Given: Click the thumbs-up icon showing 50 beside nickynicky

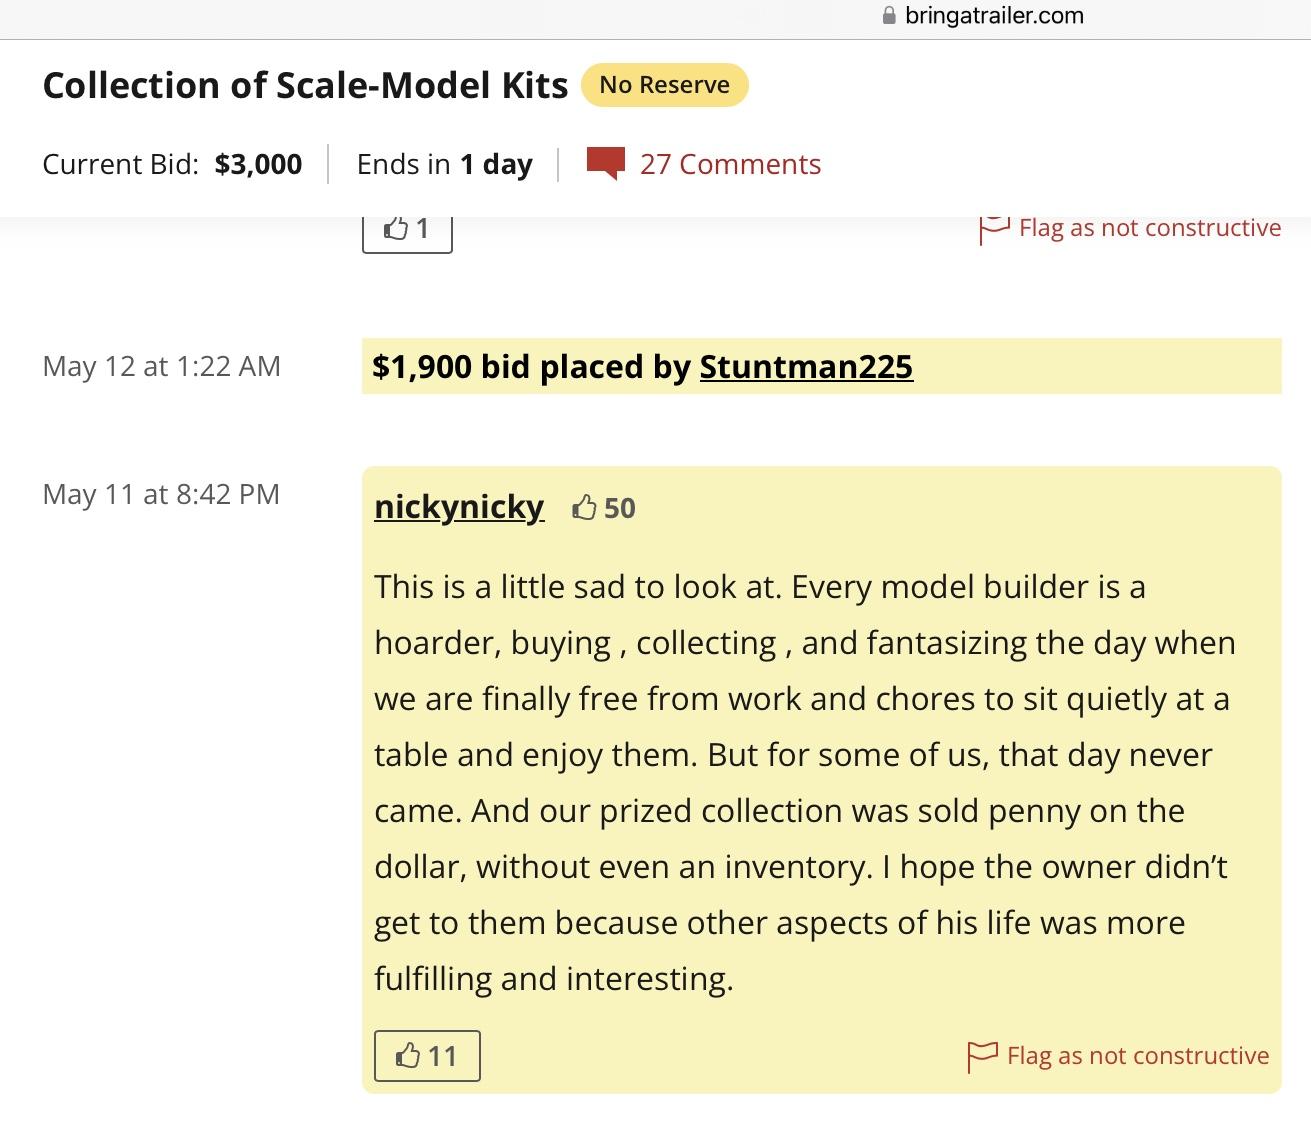Looking at the screenshot, I should click(x=584, y=508).
